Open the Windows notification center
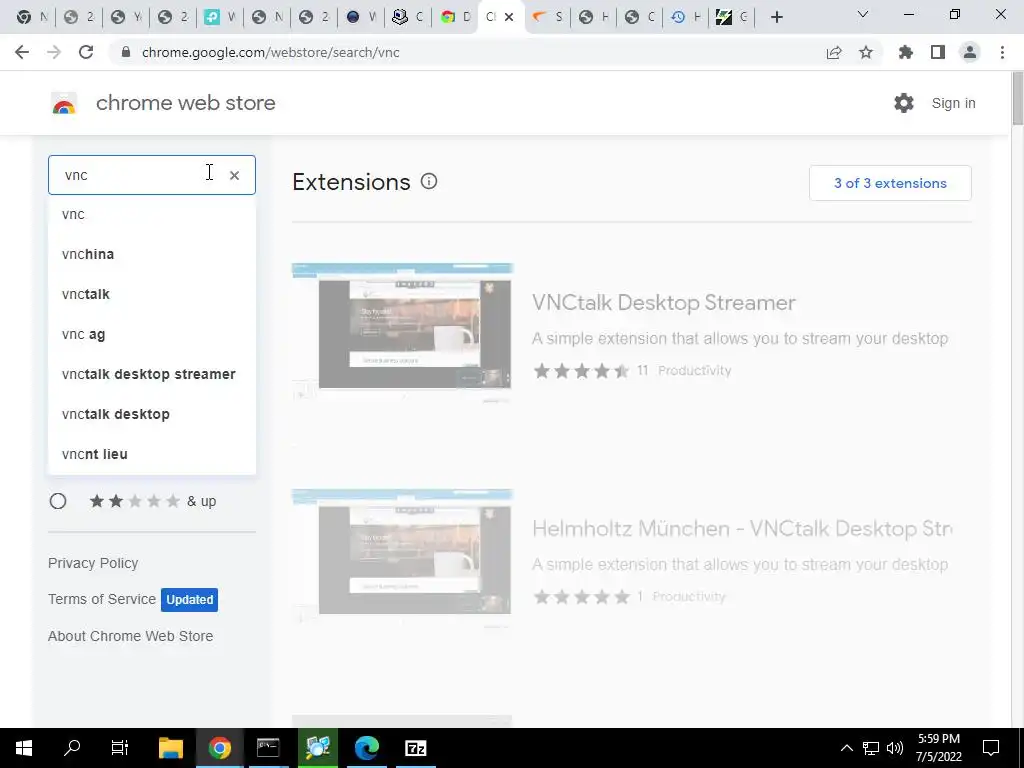 click(x=991, y=748)
